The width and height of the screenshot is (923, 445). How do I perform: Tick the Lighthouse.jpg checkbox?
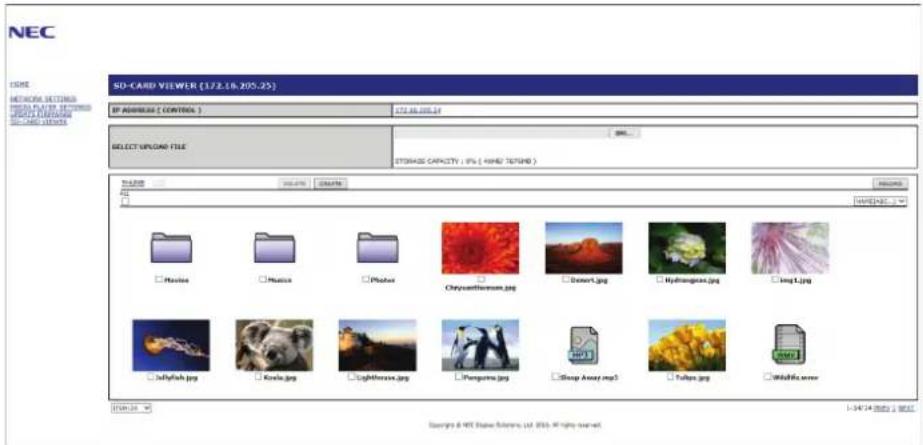coord(351,377)
